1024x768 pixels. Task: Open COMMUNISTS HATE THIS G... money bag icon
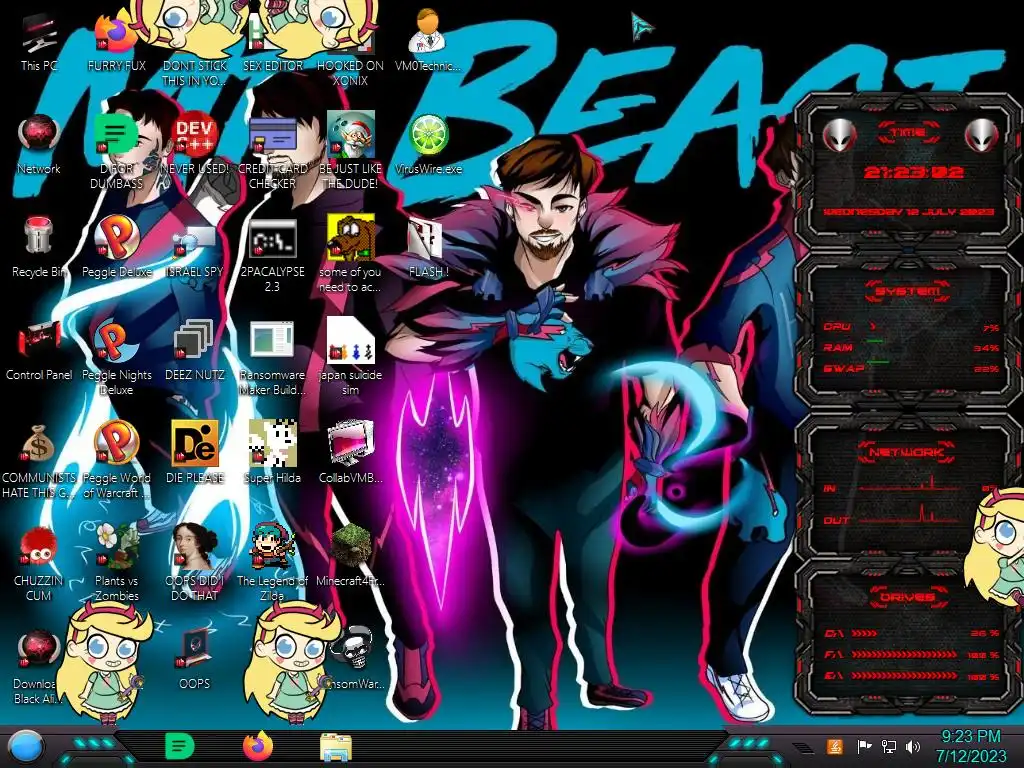[38, 444]
